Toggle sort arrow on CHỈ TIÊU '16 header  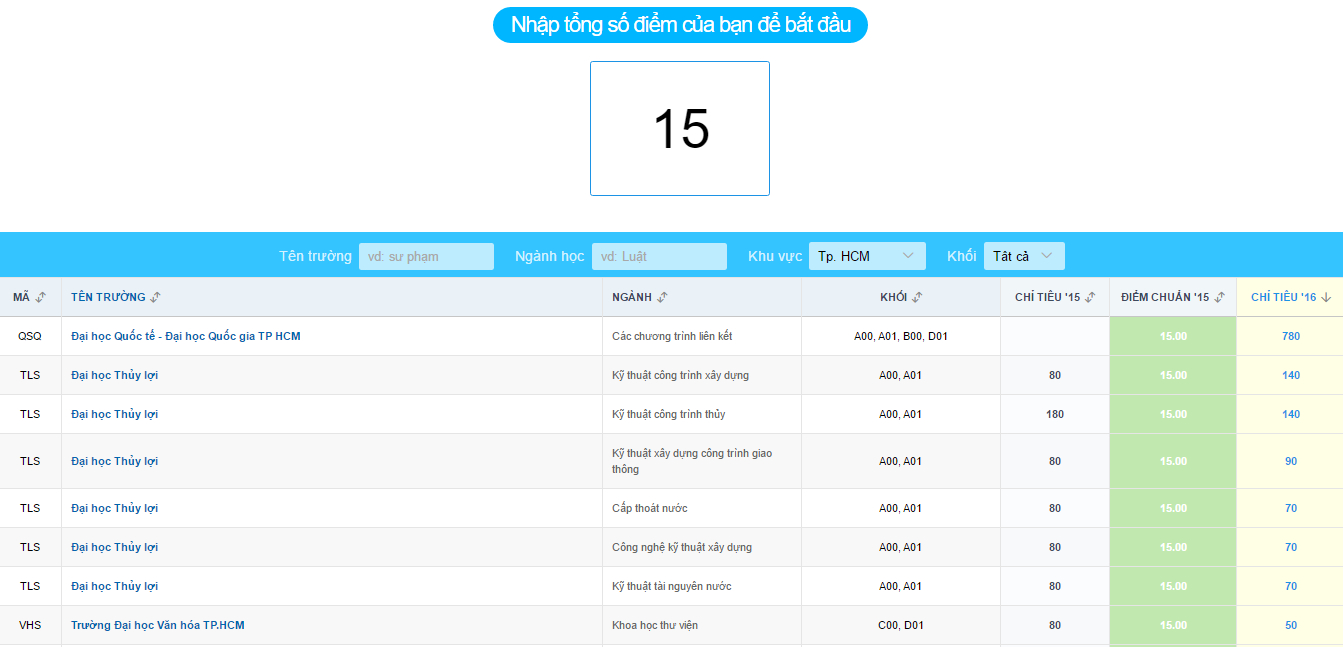tap(1327, 297)
